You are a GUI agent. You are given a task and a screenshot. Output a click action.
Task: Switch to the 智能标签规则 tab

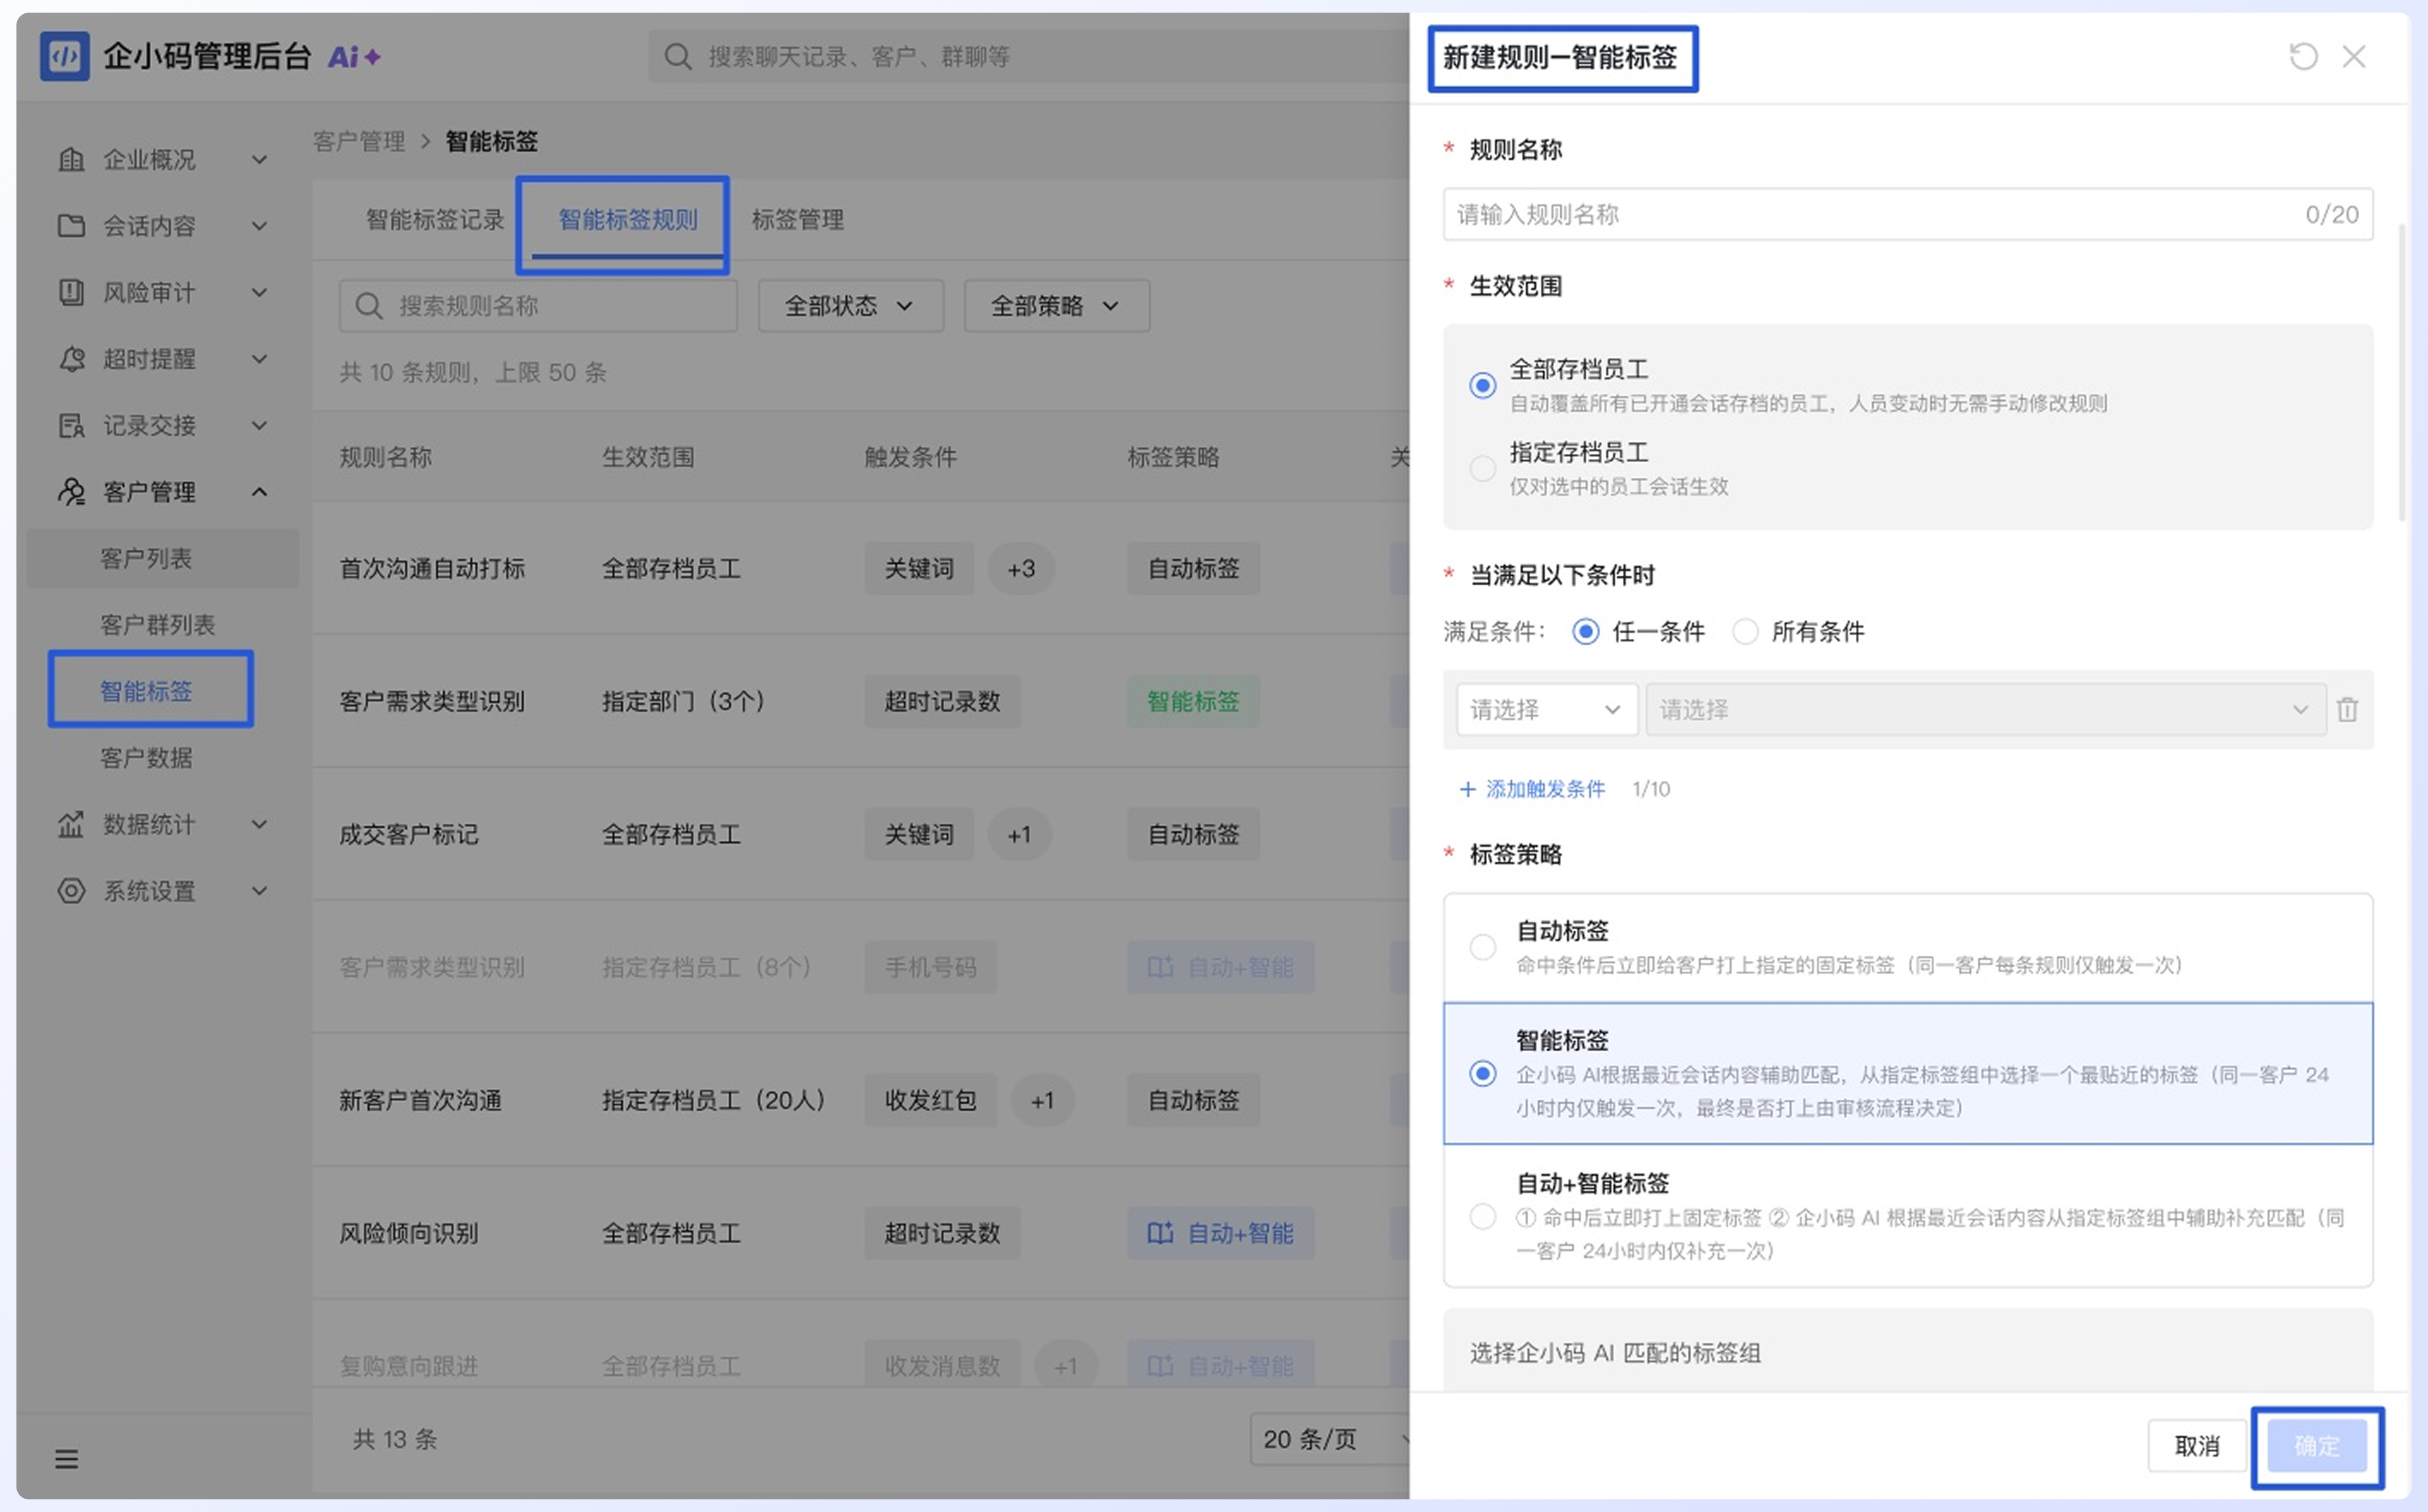tap(628, 220)
